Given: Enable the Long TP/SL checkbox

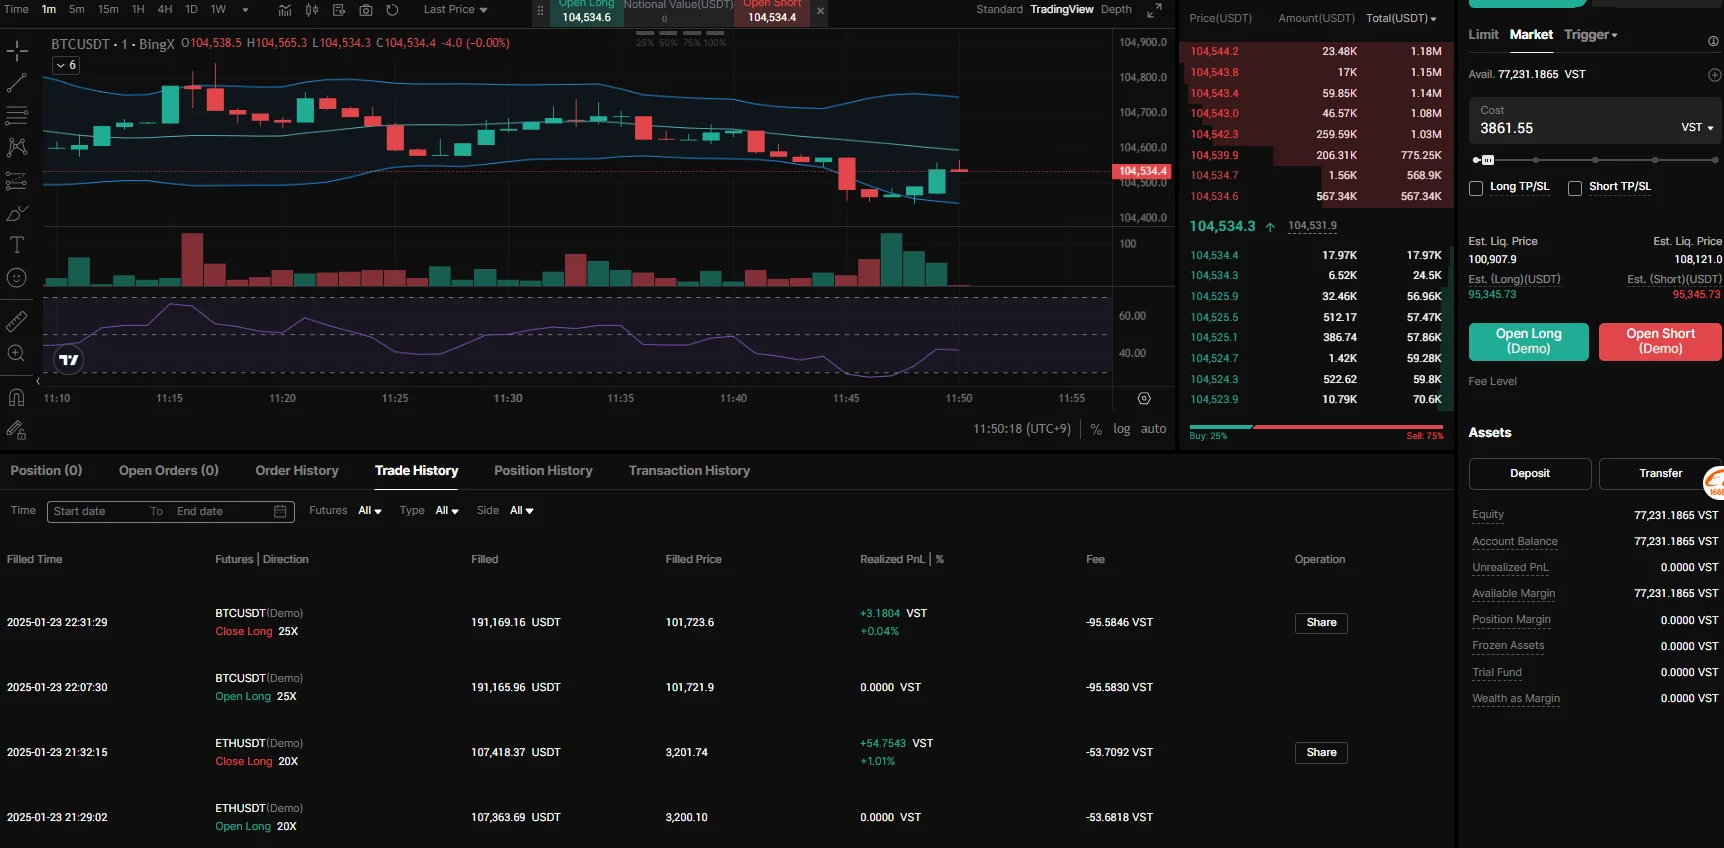Looking at the screenshot, I should 1476,188.
